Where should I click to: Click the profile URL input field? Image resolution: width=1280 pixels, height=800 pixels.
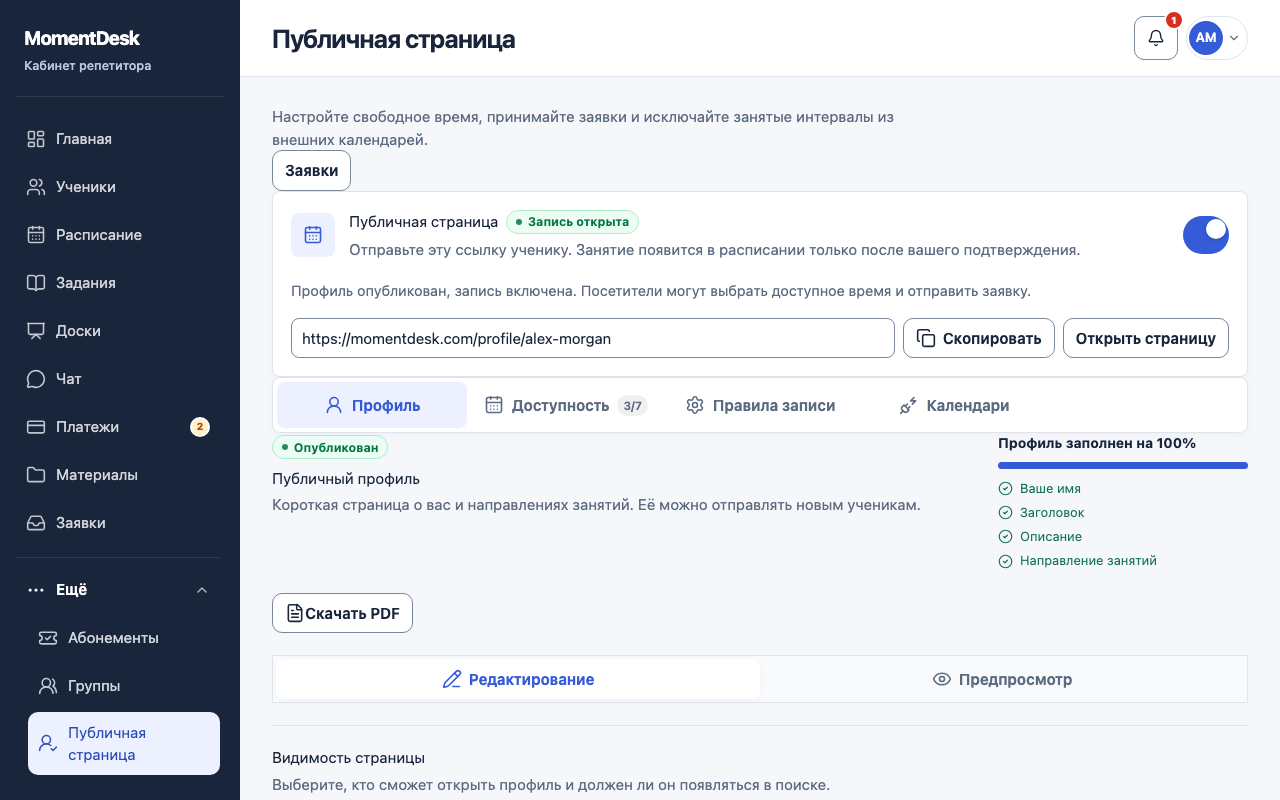click(593, 338)
